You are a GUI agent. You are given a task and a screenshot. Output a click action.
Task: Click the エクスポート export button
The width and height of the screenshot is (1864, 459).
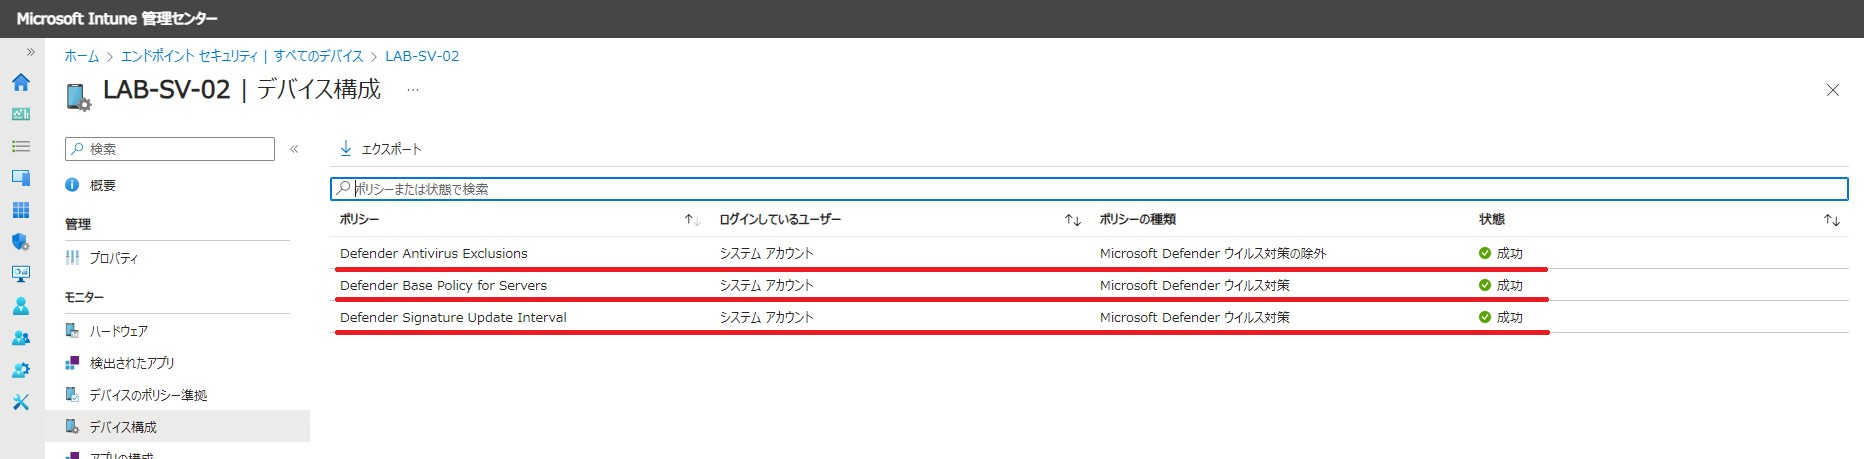click(380, 149)
